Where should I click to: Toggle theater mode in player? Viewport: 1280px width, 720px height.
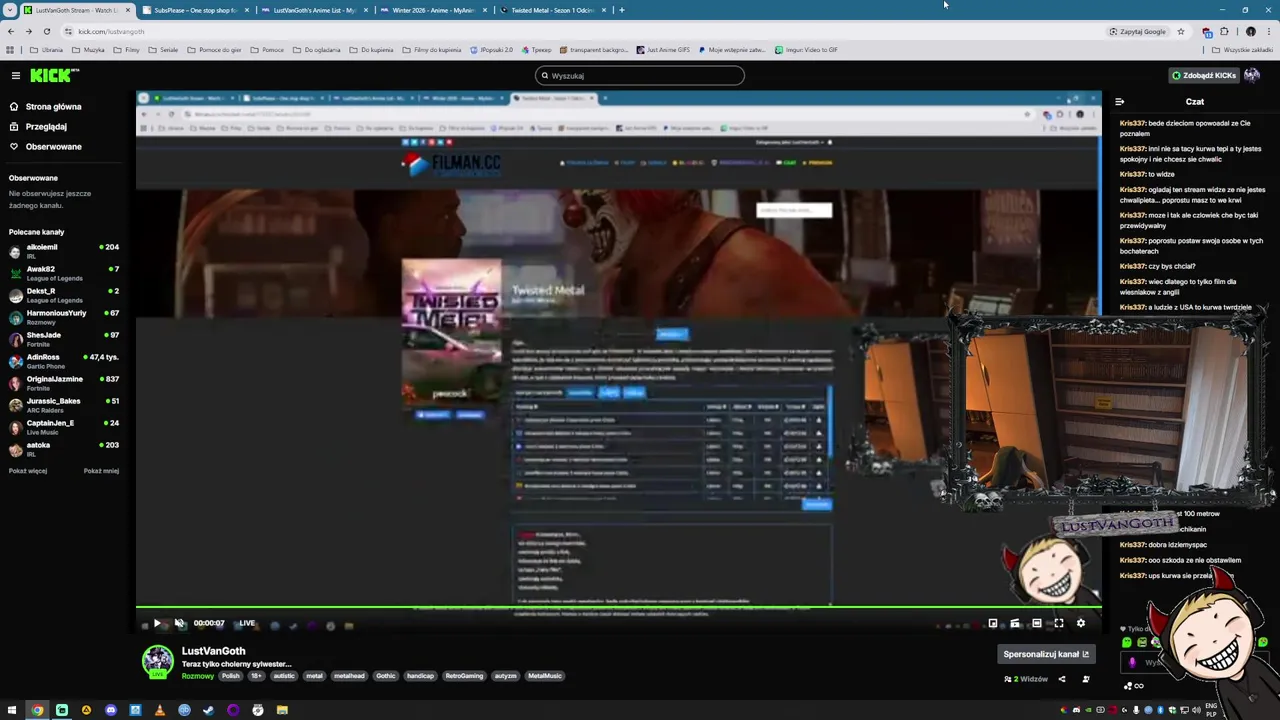pyautogui.click(x=1037, y=623)
